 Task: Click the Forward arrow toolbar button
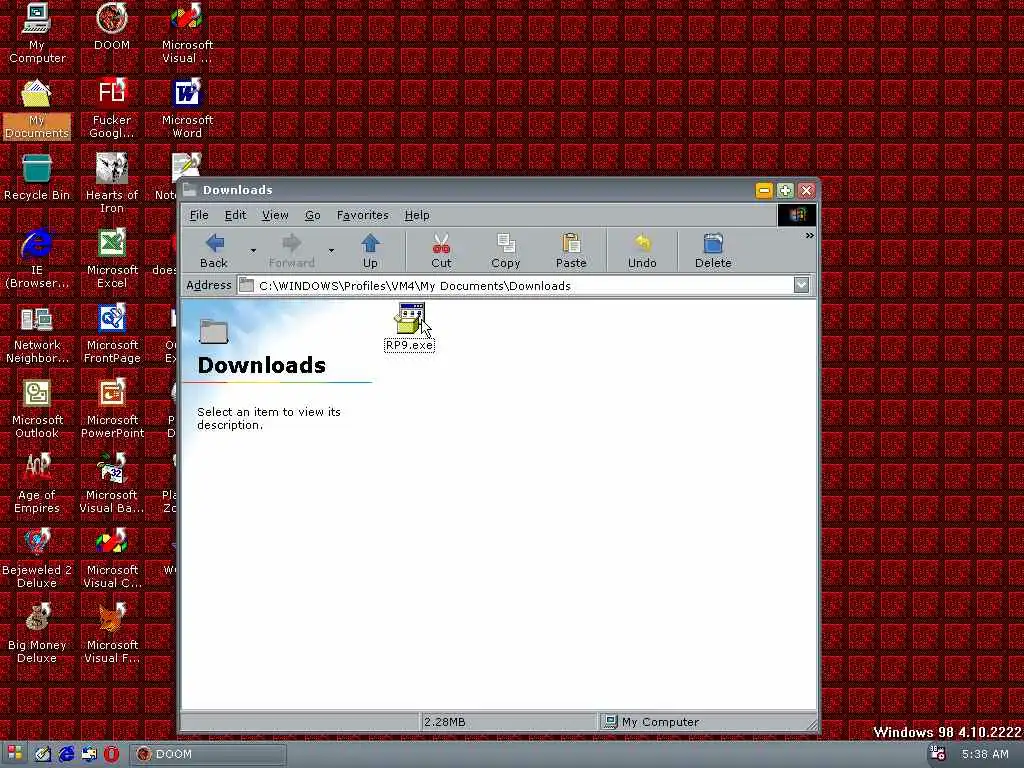pyautogui.click(x=291, y=251)
